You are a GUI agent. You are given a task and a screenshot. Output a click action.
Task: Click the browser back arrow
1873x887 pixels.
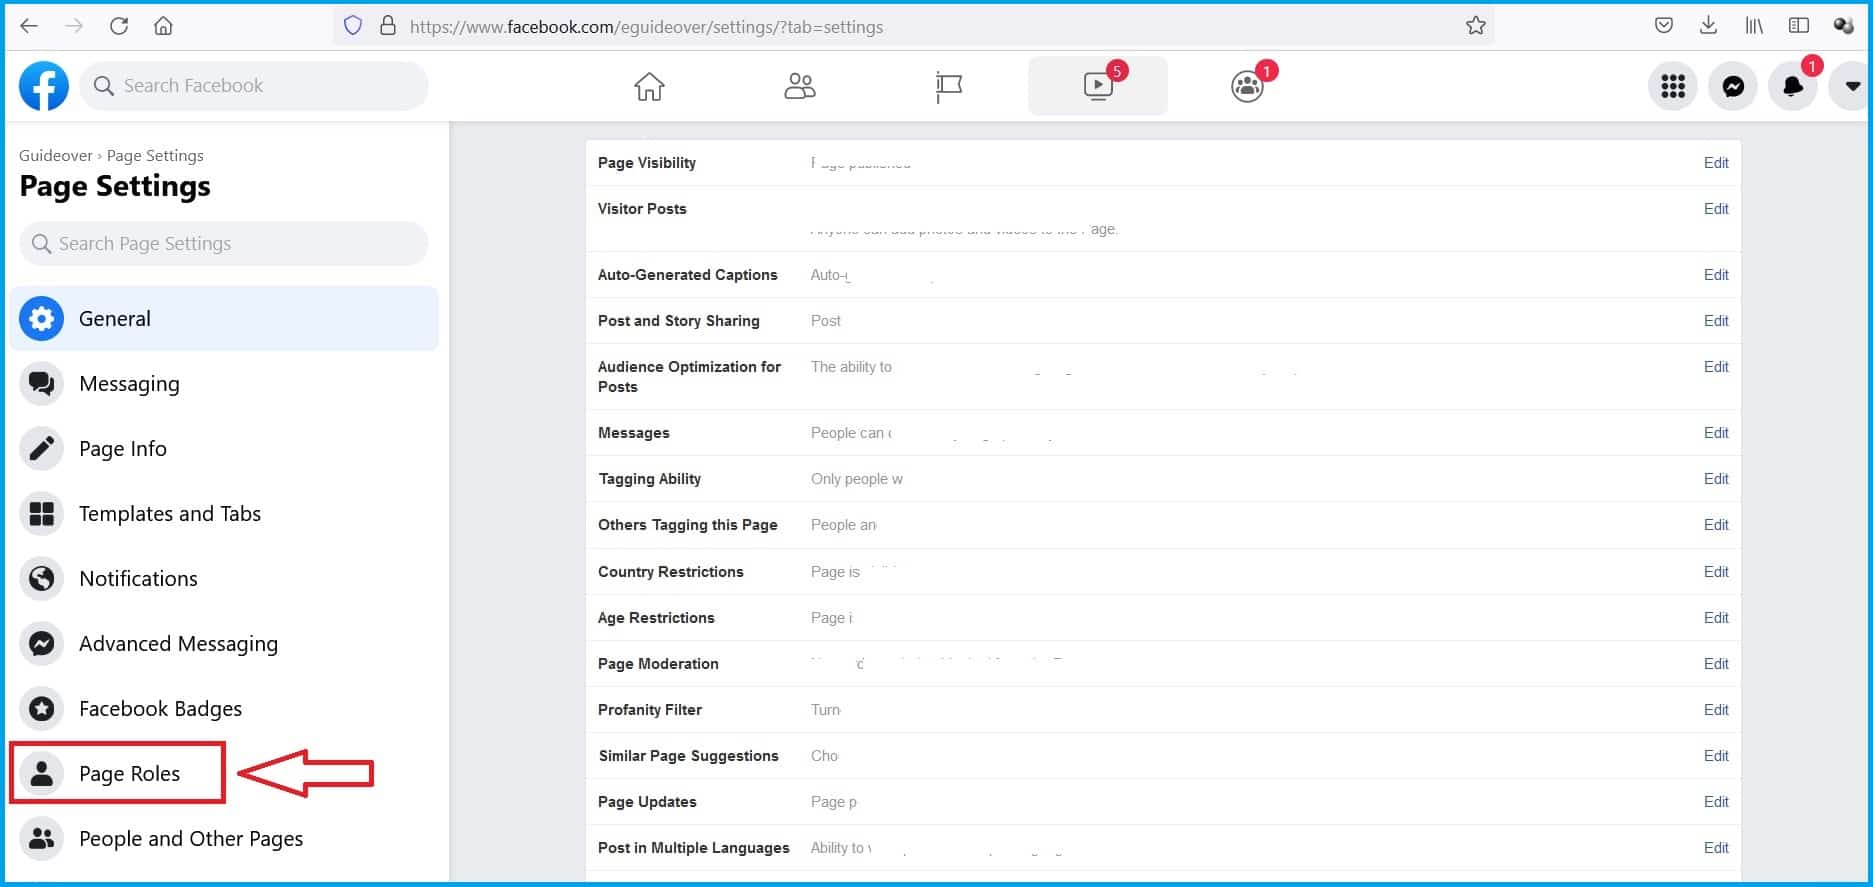tap(29, 26)
